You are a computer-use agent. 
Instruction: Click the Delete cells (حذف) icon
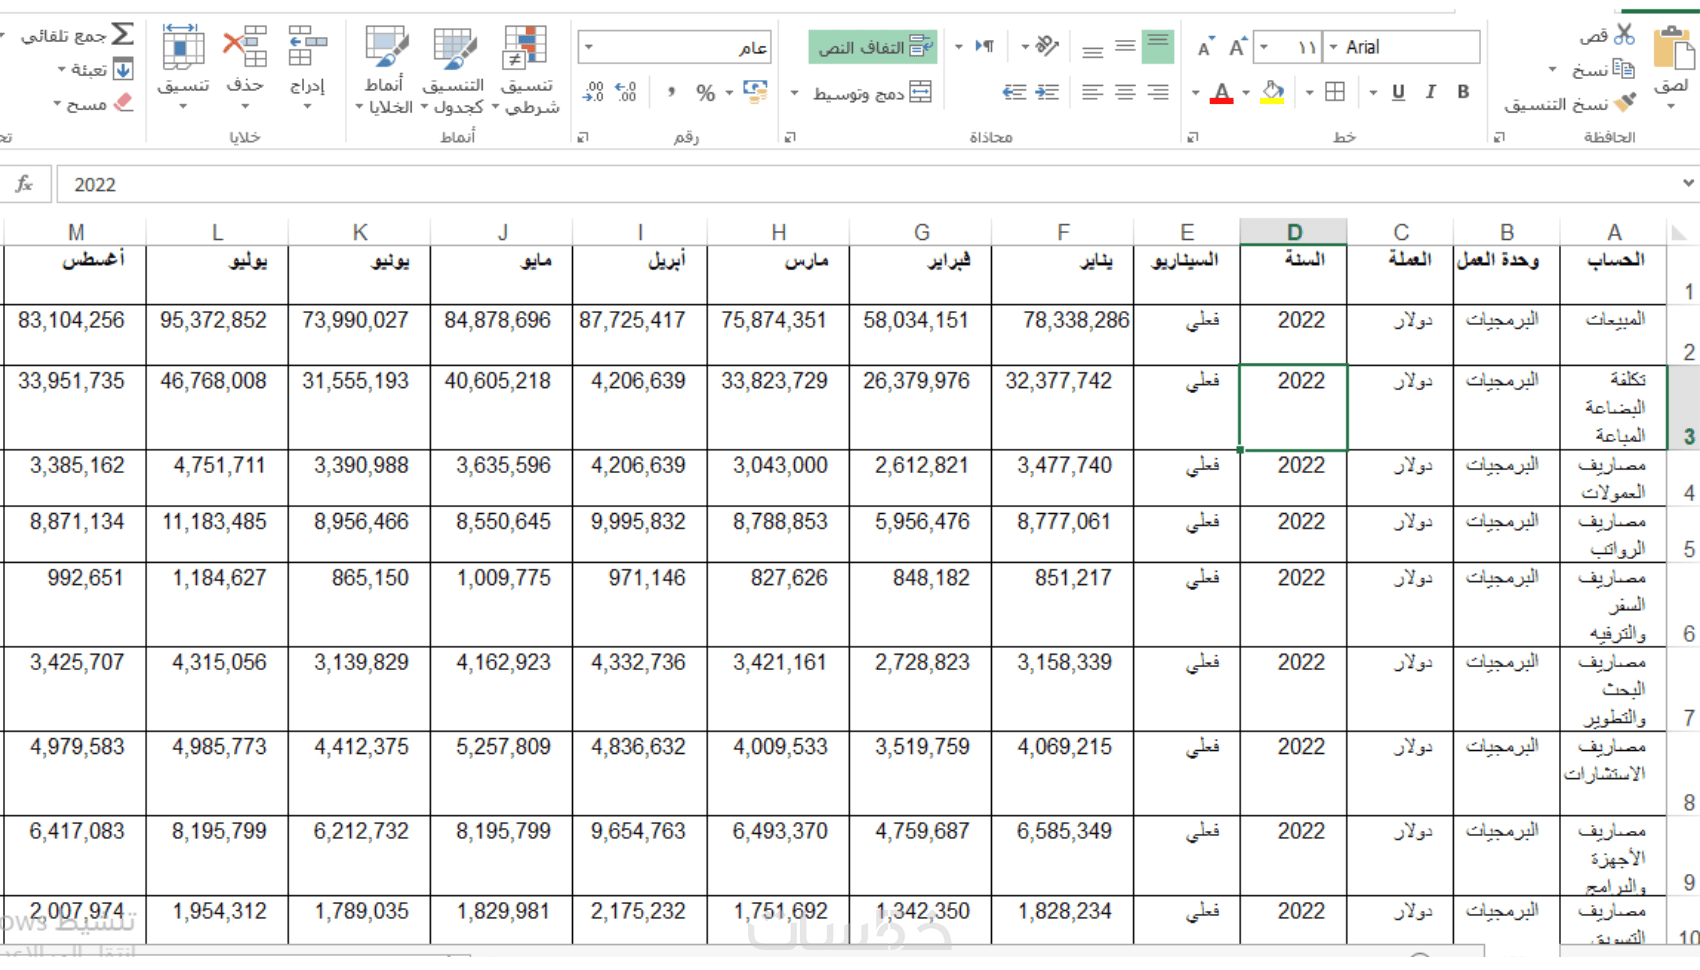[245, 46]
